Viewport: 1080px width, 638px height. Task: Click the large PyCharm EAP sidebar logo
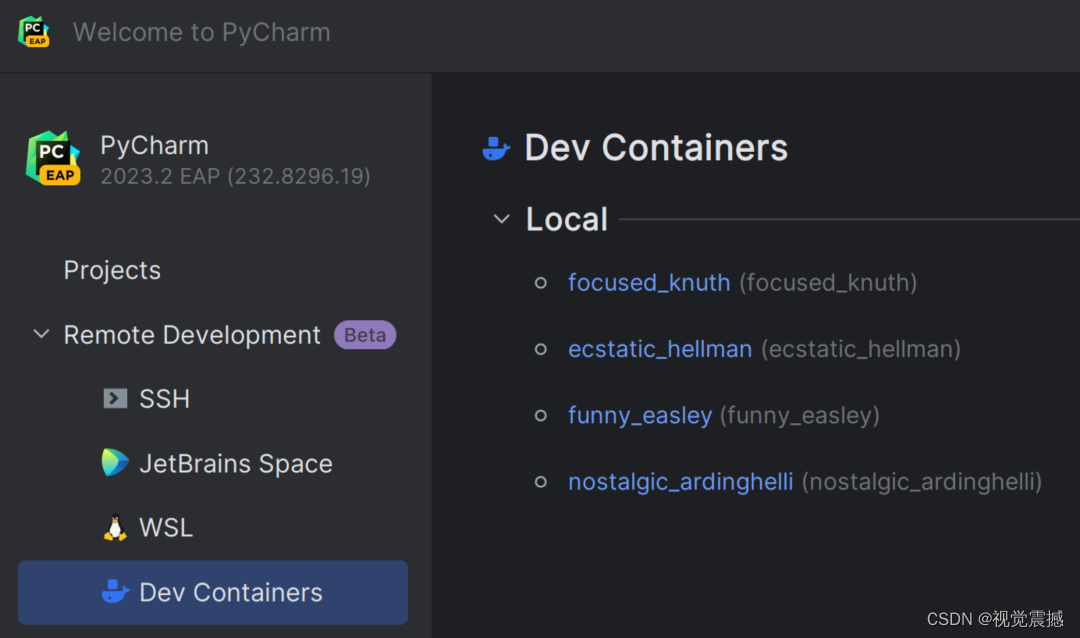53,159
